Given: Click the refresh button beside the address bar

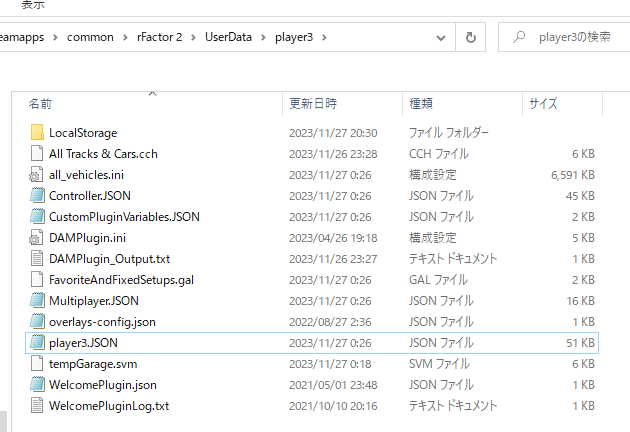Looking at the screenshot, I should point(470,37).
